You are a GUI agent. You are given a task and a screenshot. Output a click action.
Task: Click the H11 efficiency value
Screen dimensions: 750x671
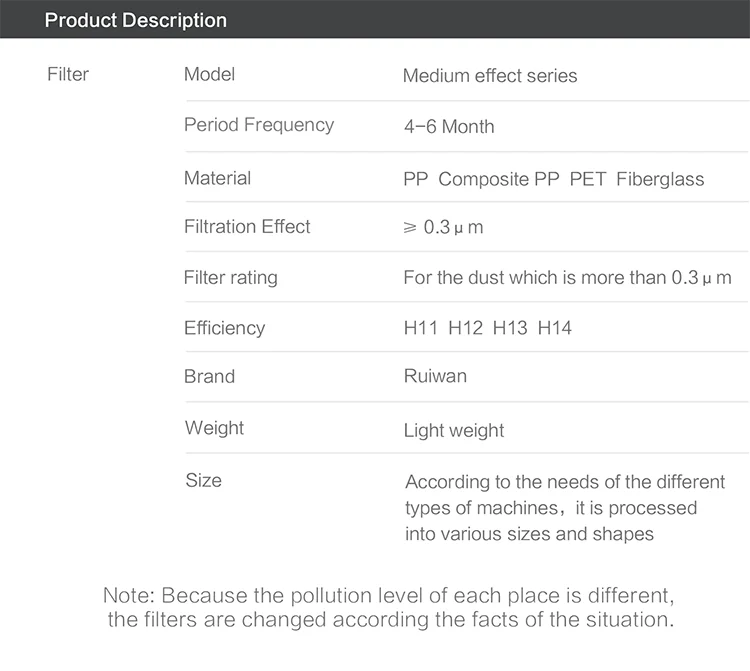tap(420, 328)
